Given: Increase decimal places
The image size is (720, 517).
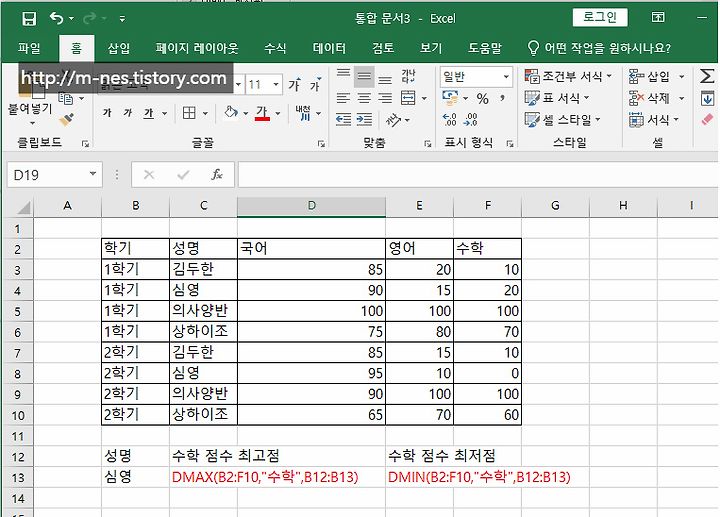Looking at the screenshot, I should pos(450,120).
